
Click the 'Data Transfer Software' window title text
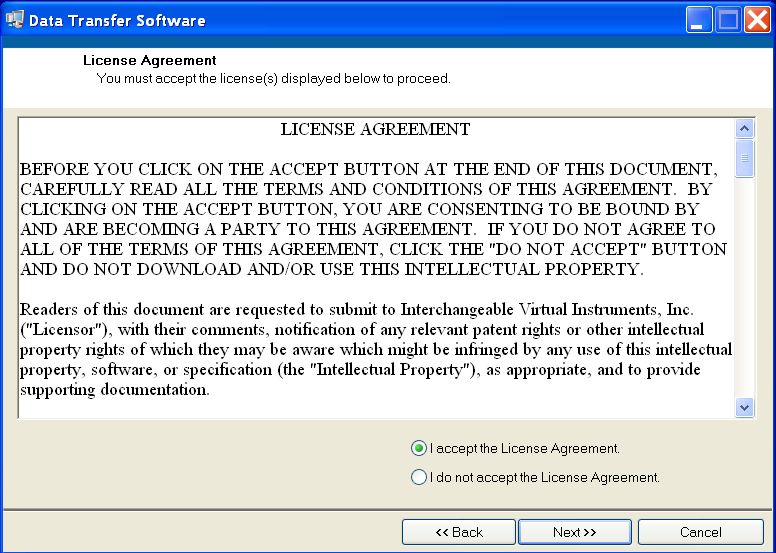click(117, 20)
